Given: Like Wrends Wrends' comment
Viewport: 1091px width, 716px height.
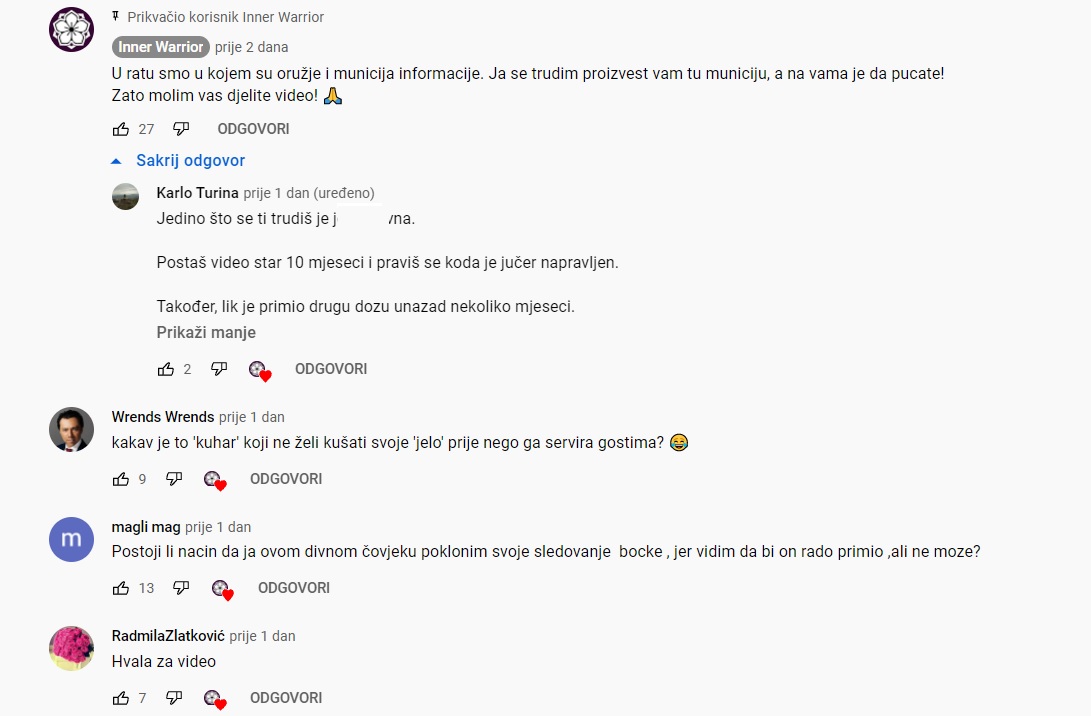Looking at the screenshot, I should pyautogui.click(x=121, y=479).
